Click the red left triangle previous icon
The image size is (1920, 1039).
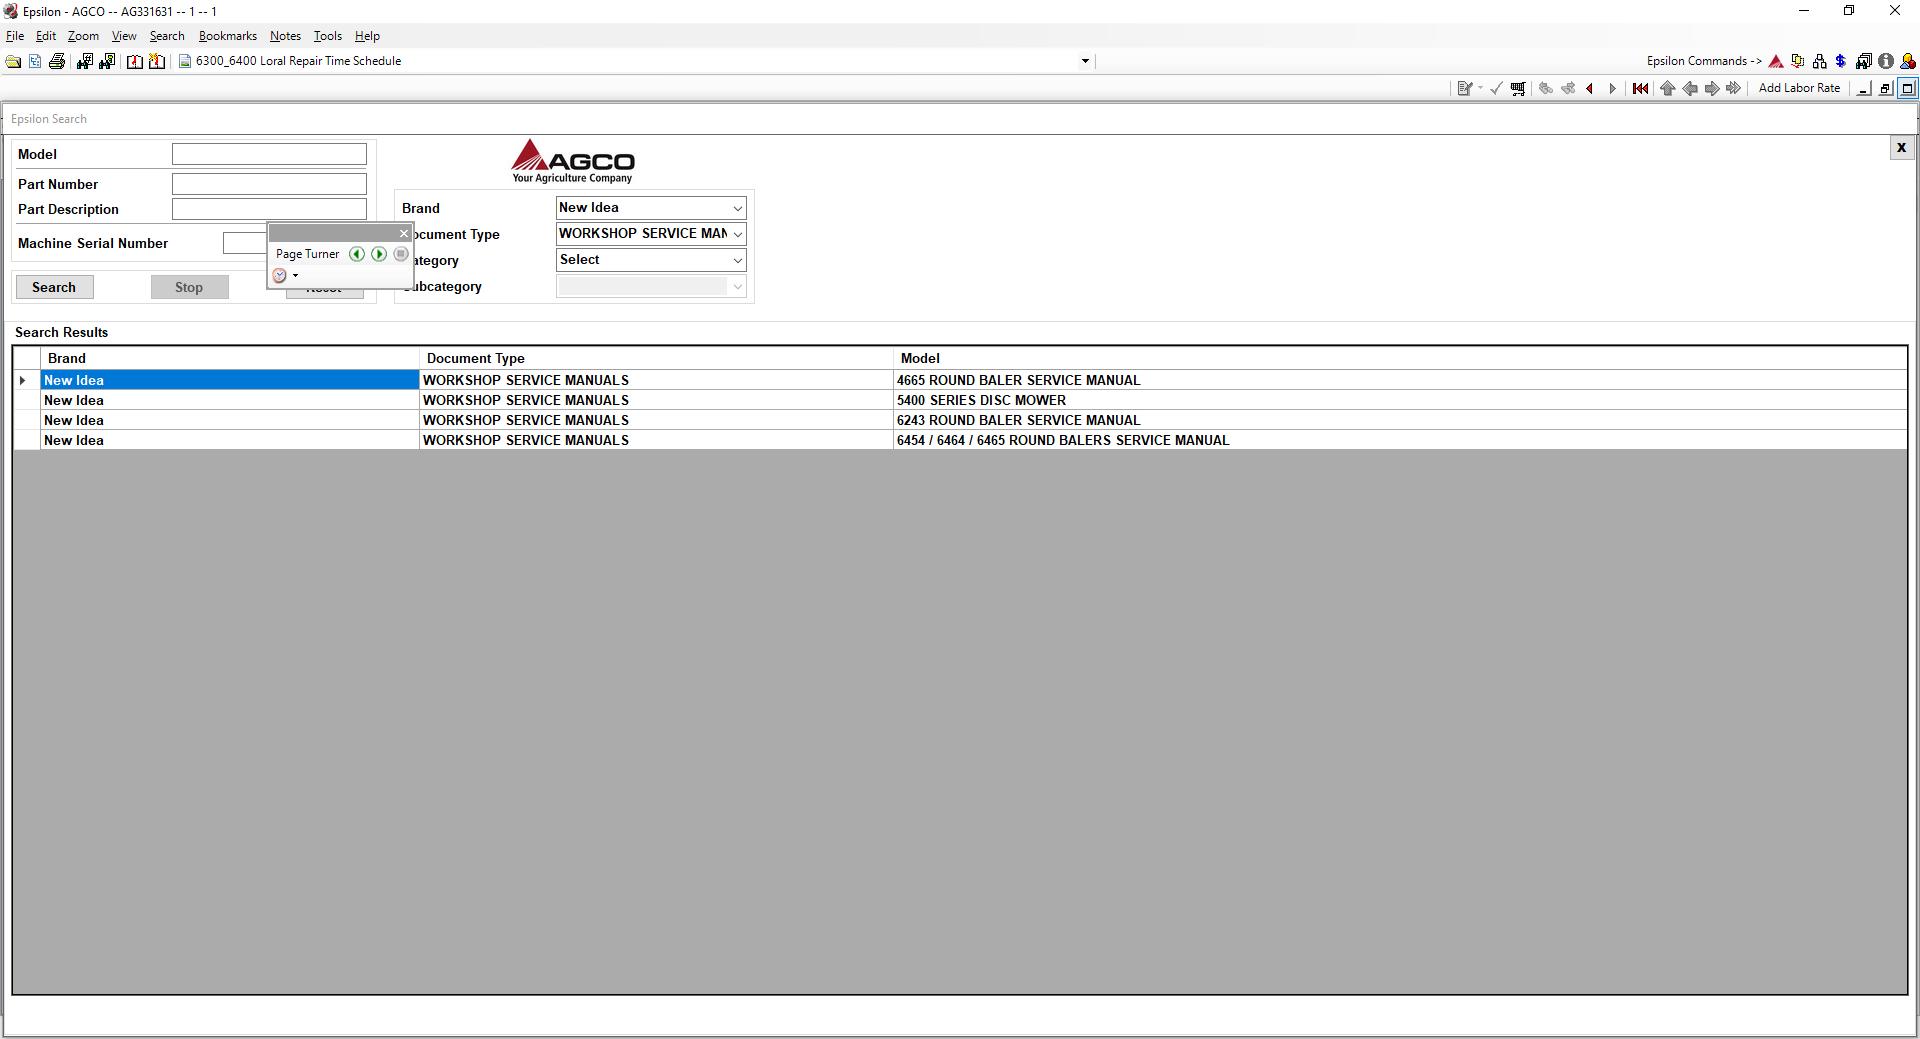pyautogui.click(x=1590, y=88)
